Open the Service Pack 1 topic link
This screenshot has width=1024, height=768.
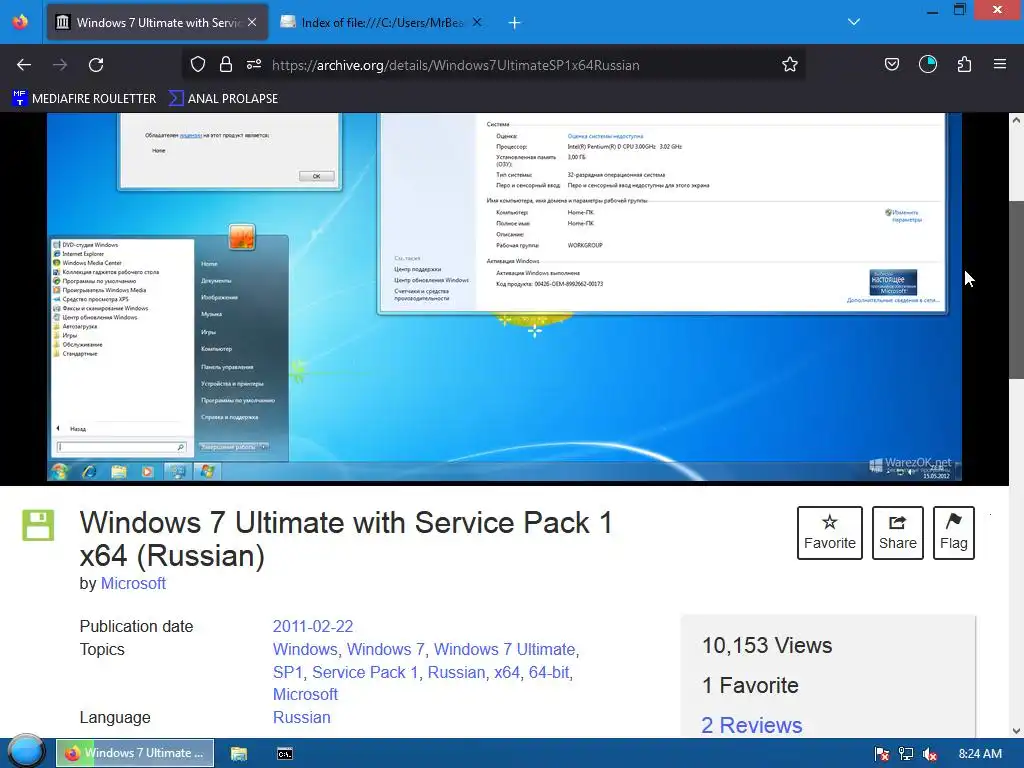[365, 672]
